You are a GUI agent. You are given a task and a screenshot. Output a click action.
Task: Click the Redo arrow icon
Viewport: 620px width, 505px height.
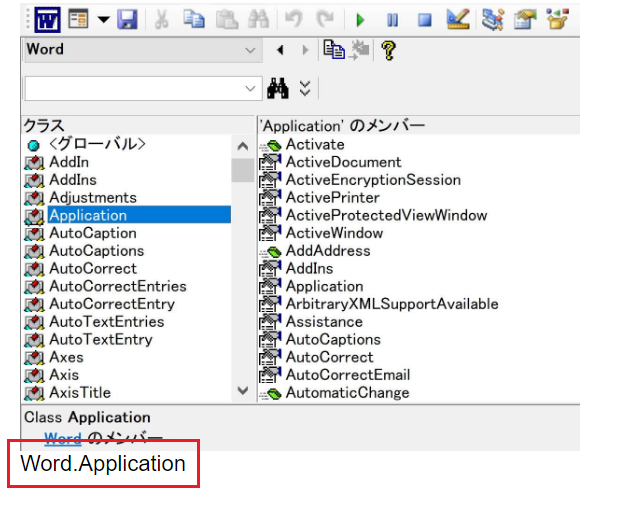point(325,19)
